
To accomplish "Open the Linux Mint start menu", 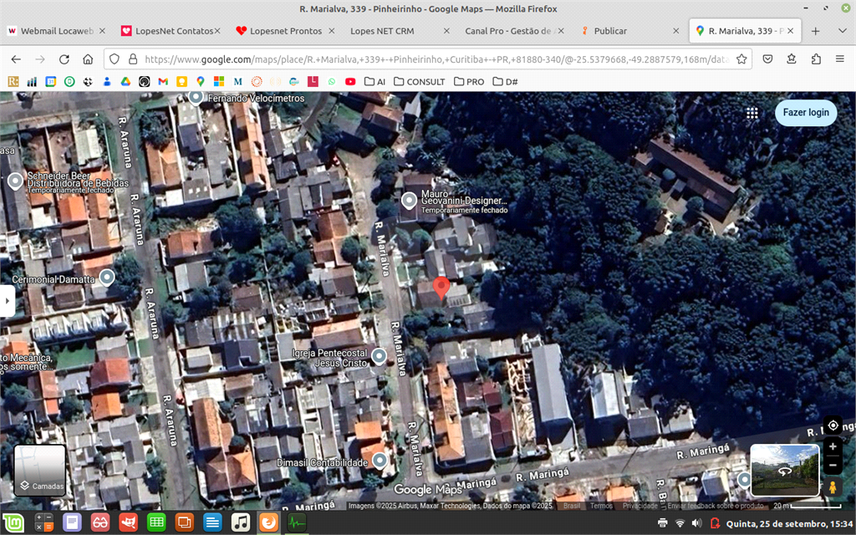I will 16,522.
